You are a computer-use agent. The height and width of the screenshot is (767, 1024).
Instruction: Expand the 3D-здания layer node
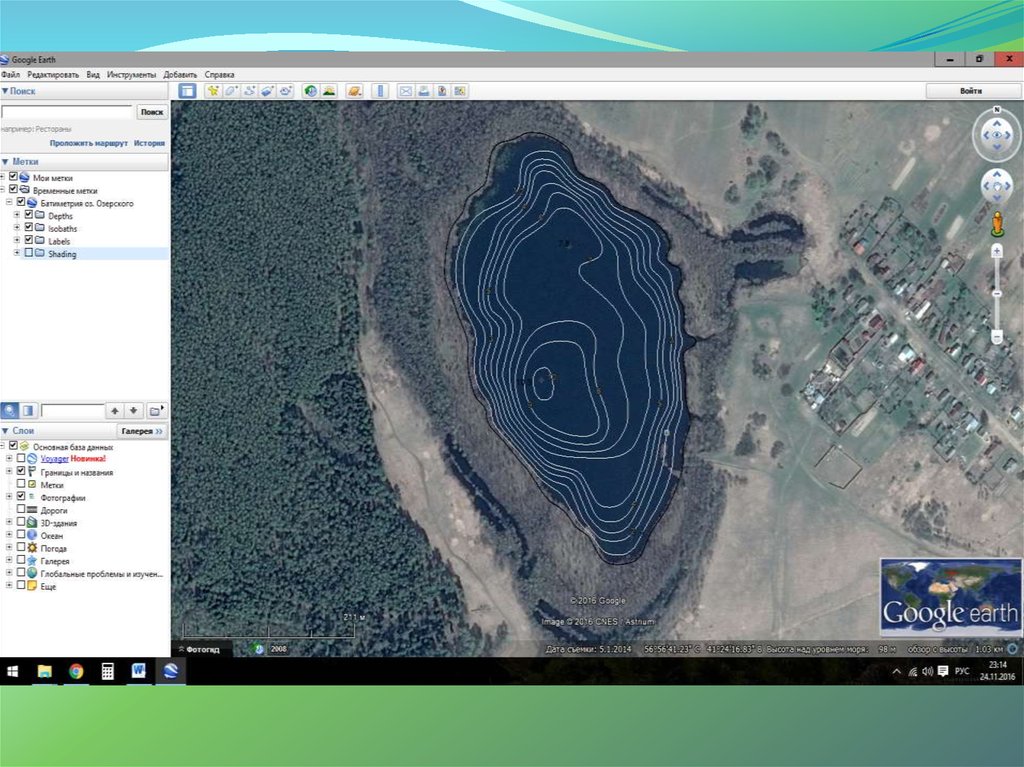pyautogui.click(x=9, y=523)
